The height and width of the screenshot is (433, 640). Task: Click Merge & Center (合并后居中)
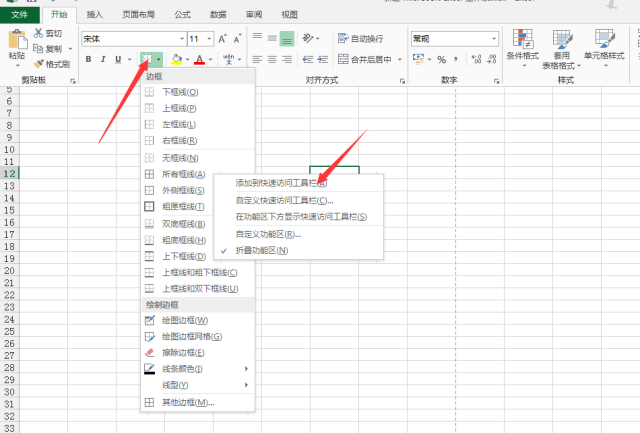tap(365, 60)
